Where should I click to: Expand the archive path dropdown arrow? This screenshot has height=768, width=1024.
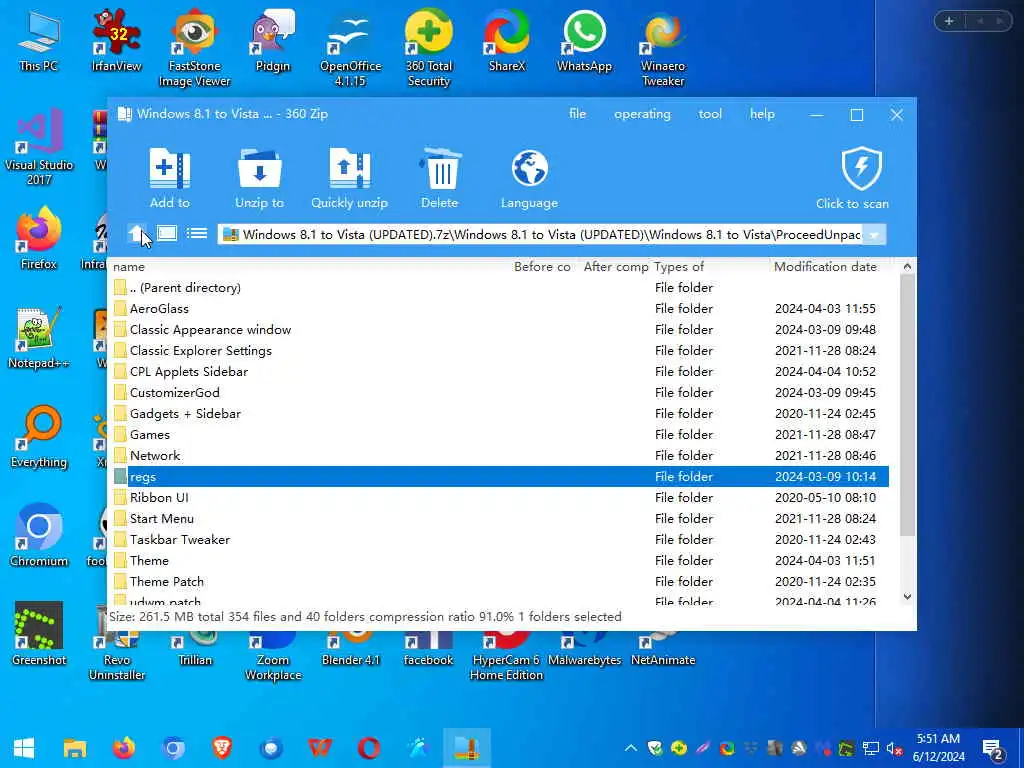click(874, 234)
